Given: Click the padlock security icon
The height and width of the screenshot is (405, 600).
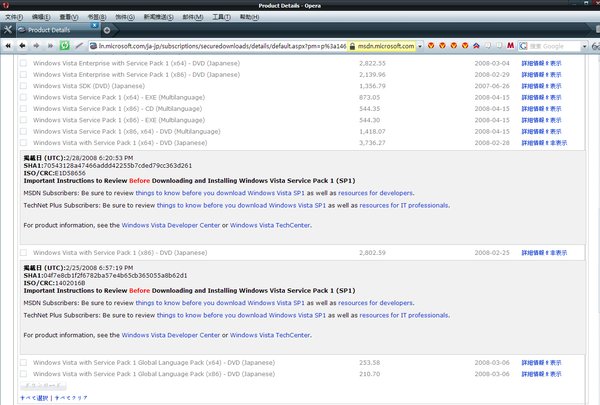Looking at the screenshot, I should click(x=352, y=46).
